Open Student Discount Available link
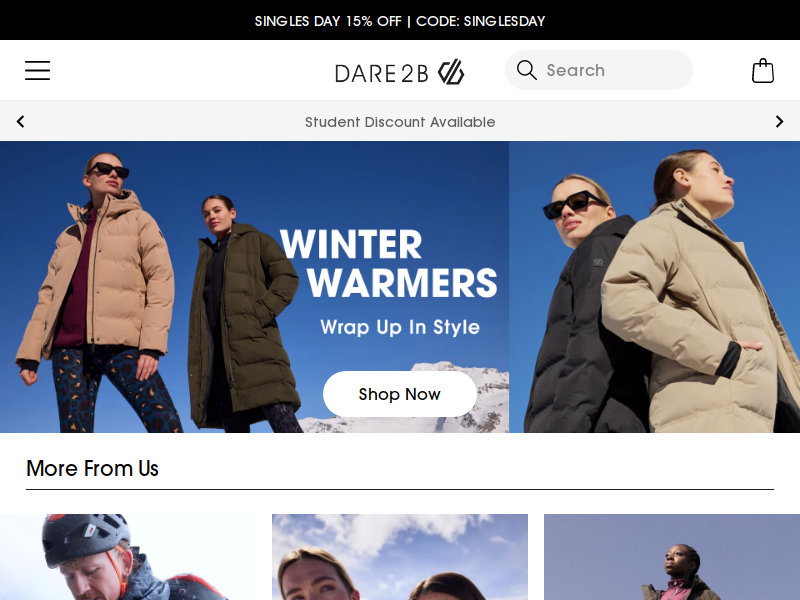Viewport: 800px width, 600px height. click(400, 122)
